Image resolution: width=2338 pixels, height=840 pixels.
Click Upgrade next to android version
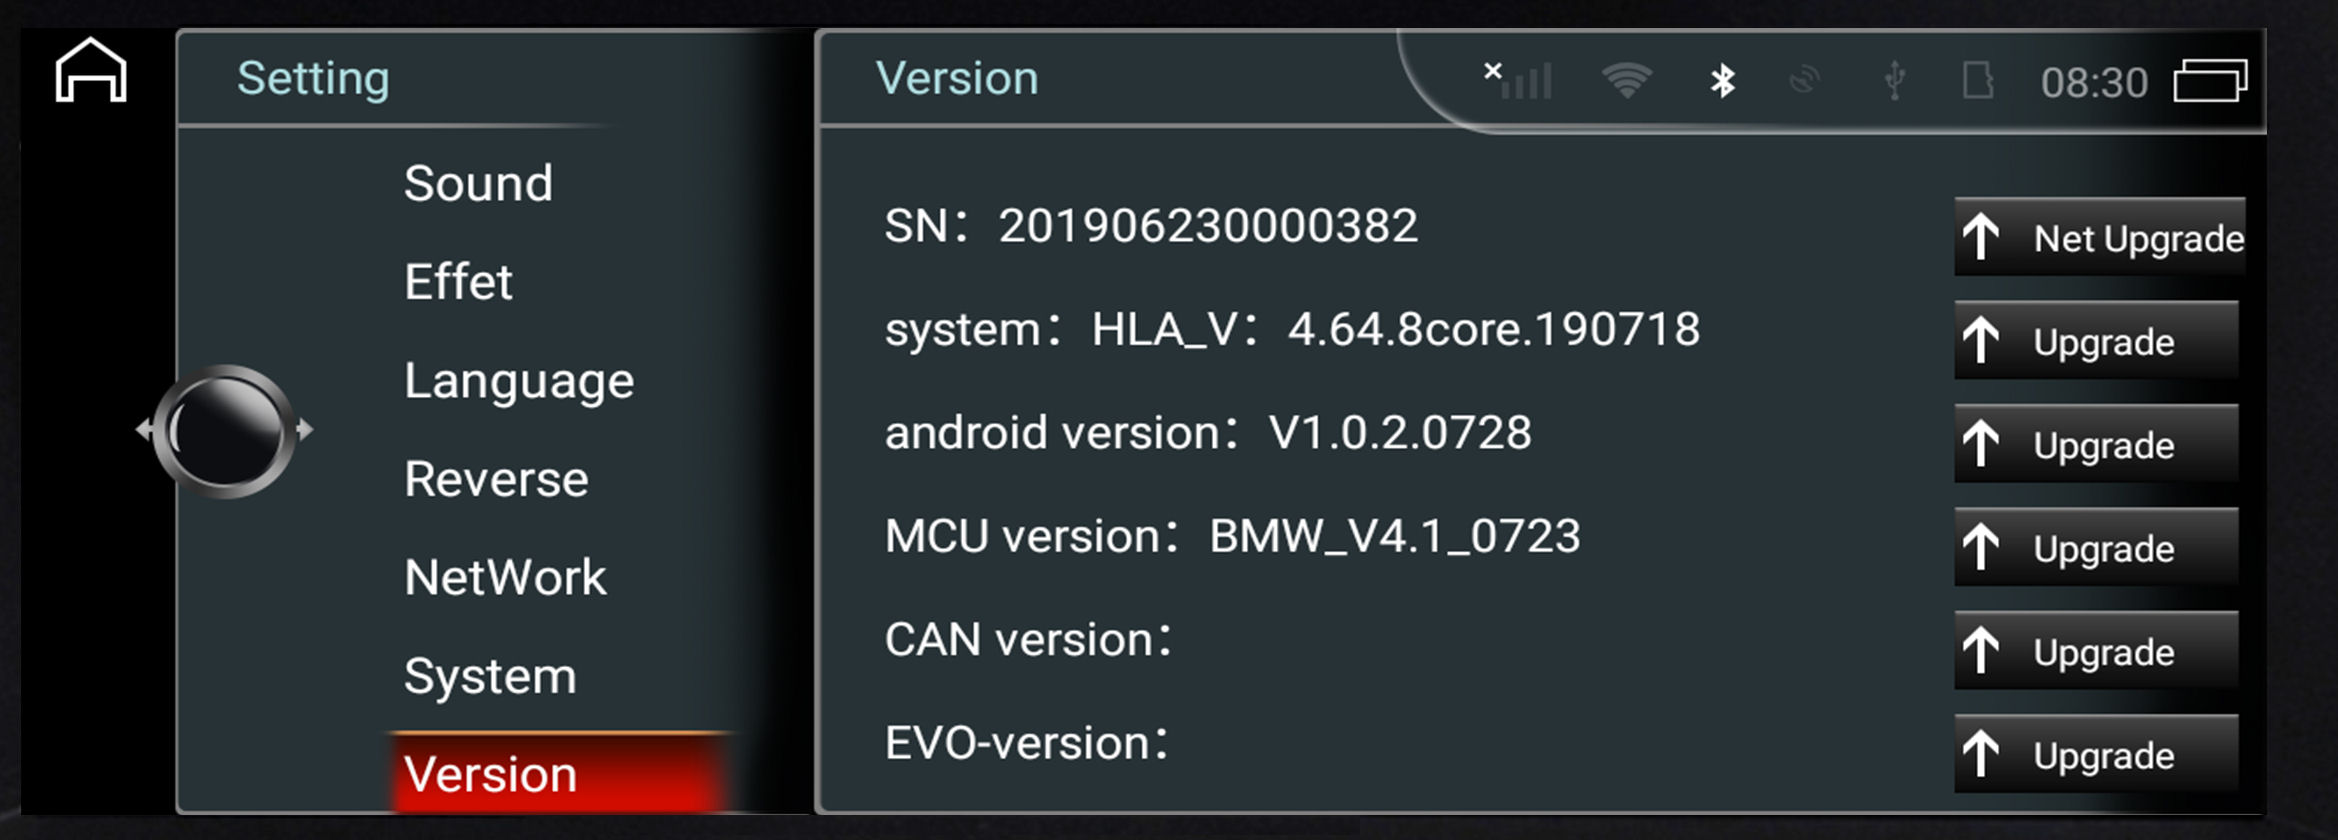(2096, 445)
